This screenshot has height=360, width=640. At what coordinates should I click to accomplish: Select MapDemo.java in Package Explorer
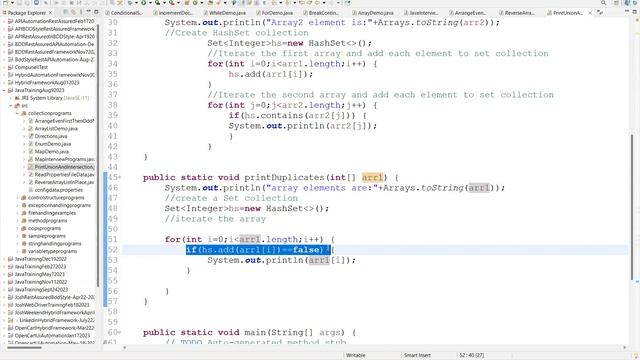49,151
